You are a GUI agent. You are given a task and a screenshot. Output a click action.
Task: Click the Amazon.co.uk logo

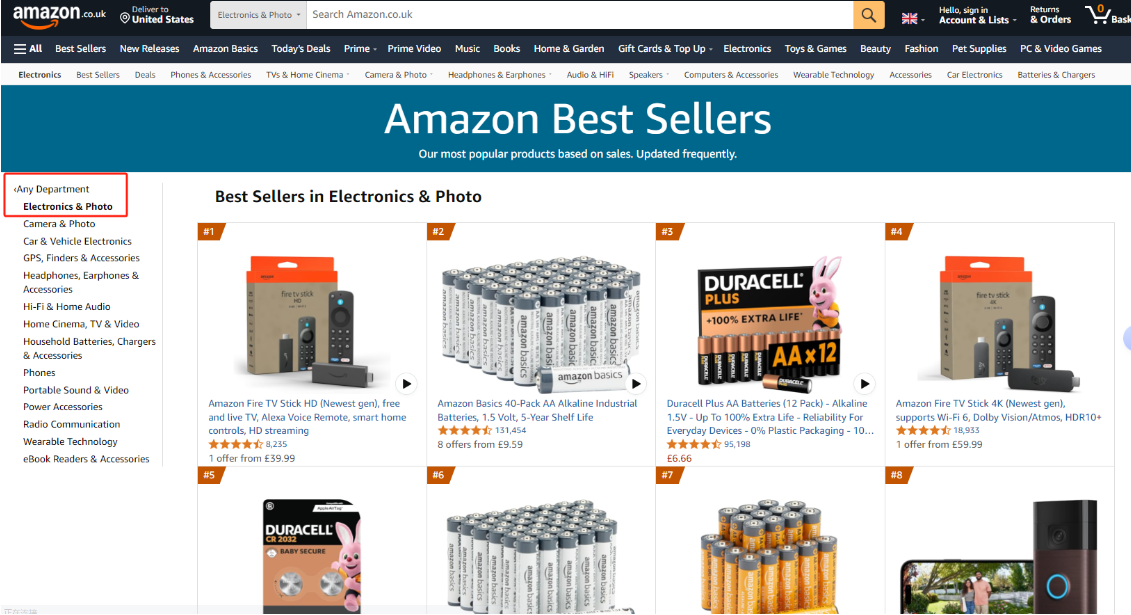[59, 15]
